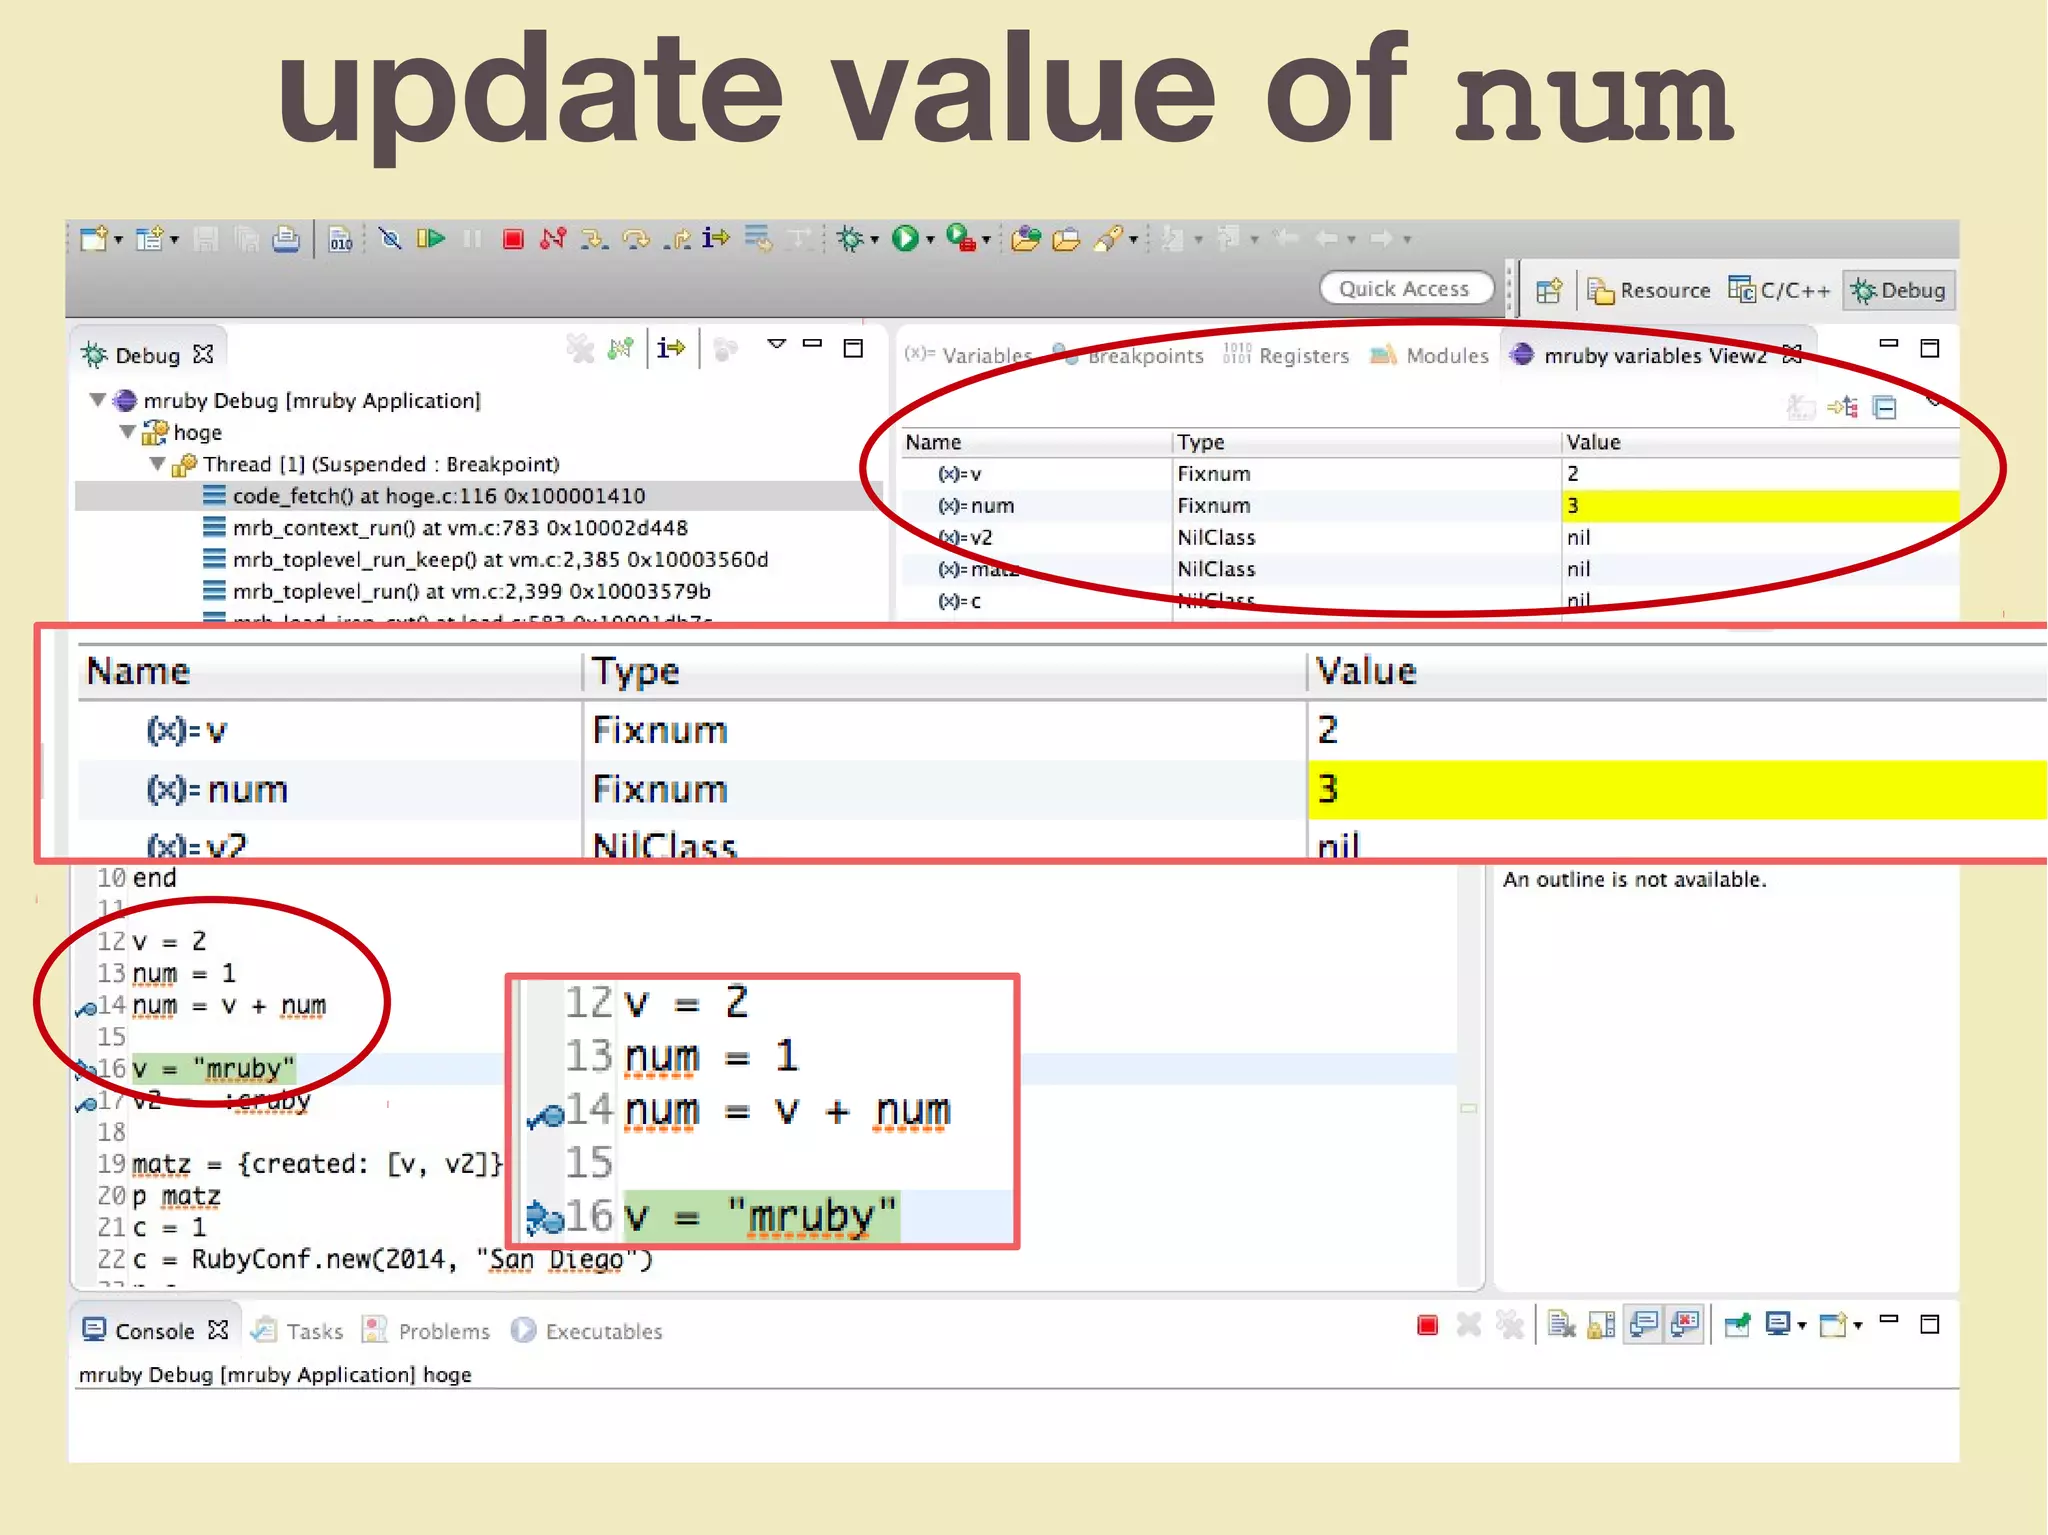This screenshot has width=2048, height=1535.
Task: Select the mrb_context_run() at vm.c:783 frame
Action: 460,528
